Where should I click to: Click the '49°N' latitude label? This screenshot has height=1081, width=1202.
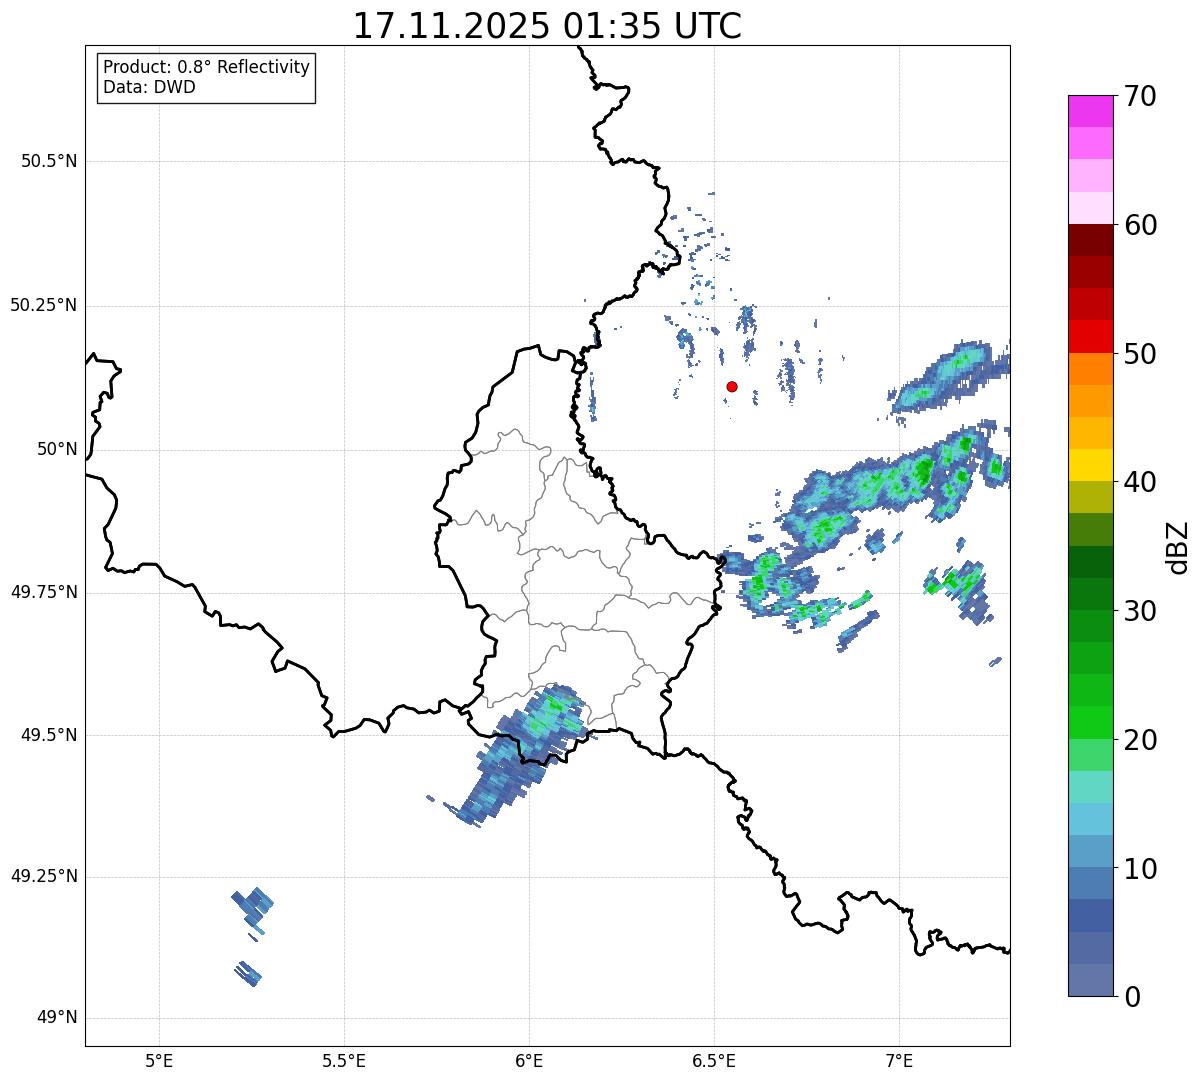tap(57, 1018)
